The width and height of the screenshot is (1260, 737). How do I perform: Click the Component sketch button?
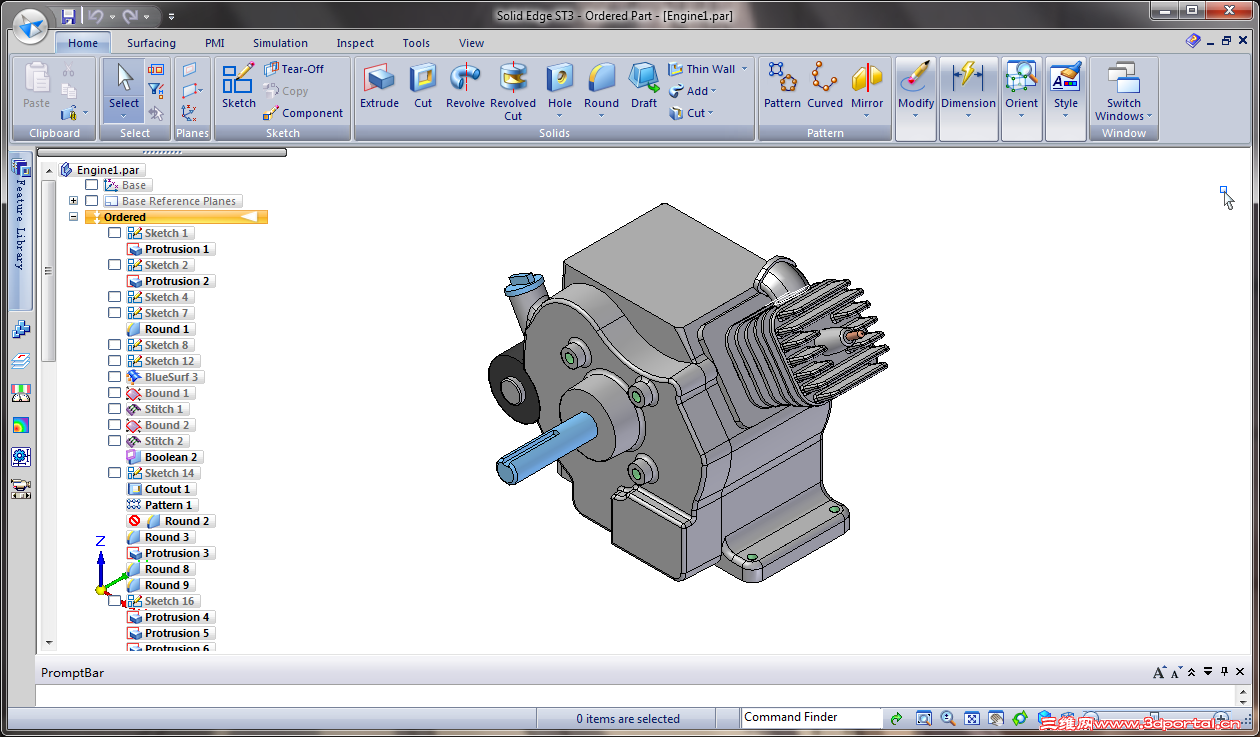click(x=303, y=113)
